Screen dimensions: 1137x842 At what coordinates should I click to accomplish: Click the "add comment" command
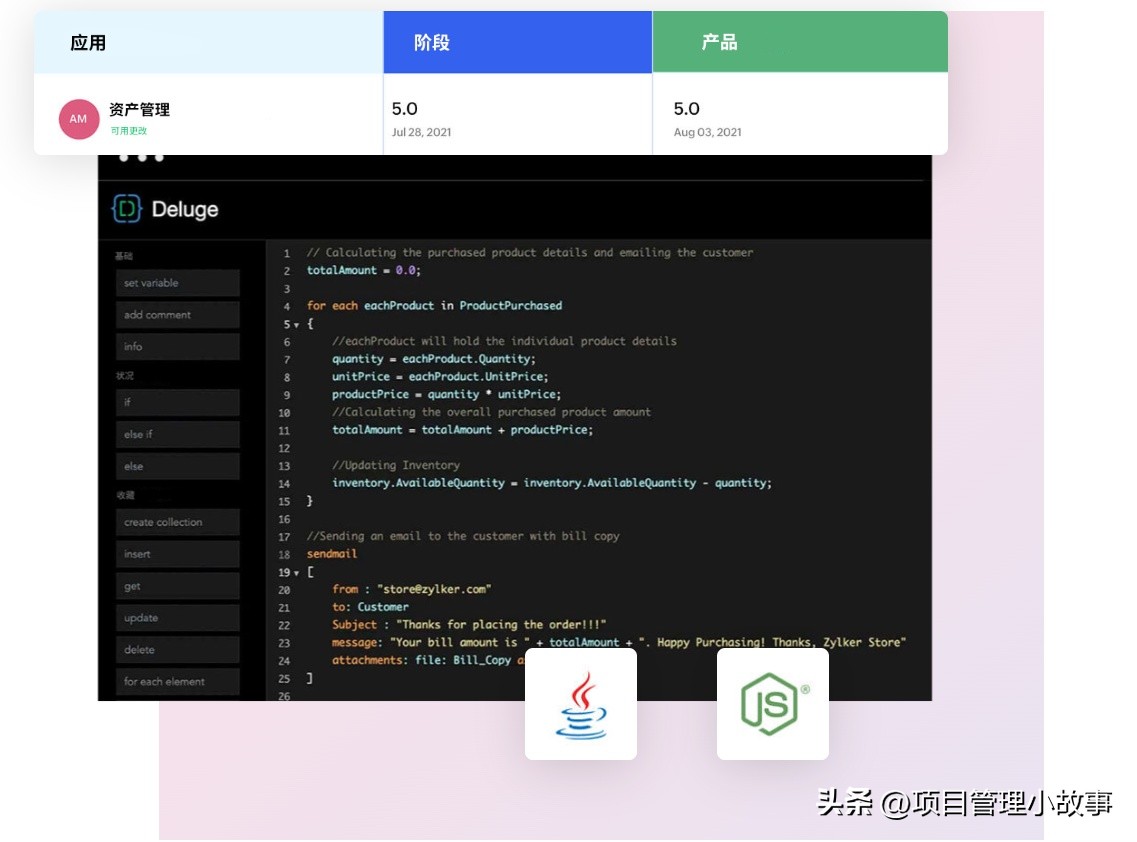tap(177, 314)
